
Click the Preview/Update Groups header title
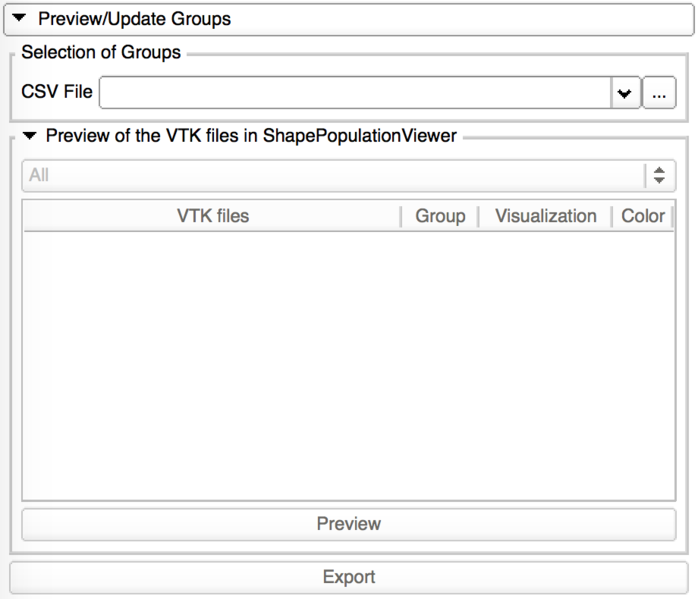pyautogui.click(x=134, y=19)
